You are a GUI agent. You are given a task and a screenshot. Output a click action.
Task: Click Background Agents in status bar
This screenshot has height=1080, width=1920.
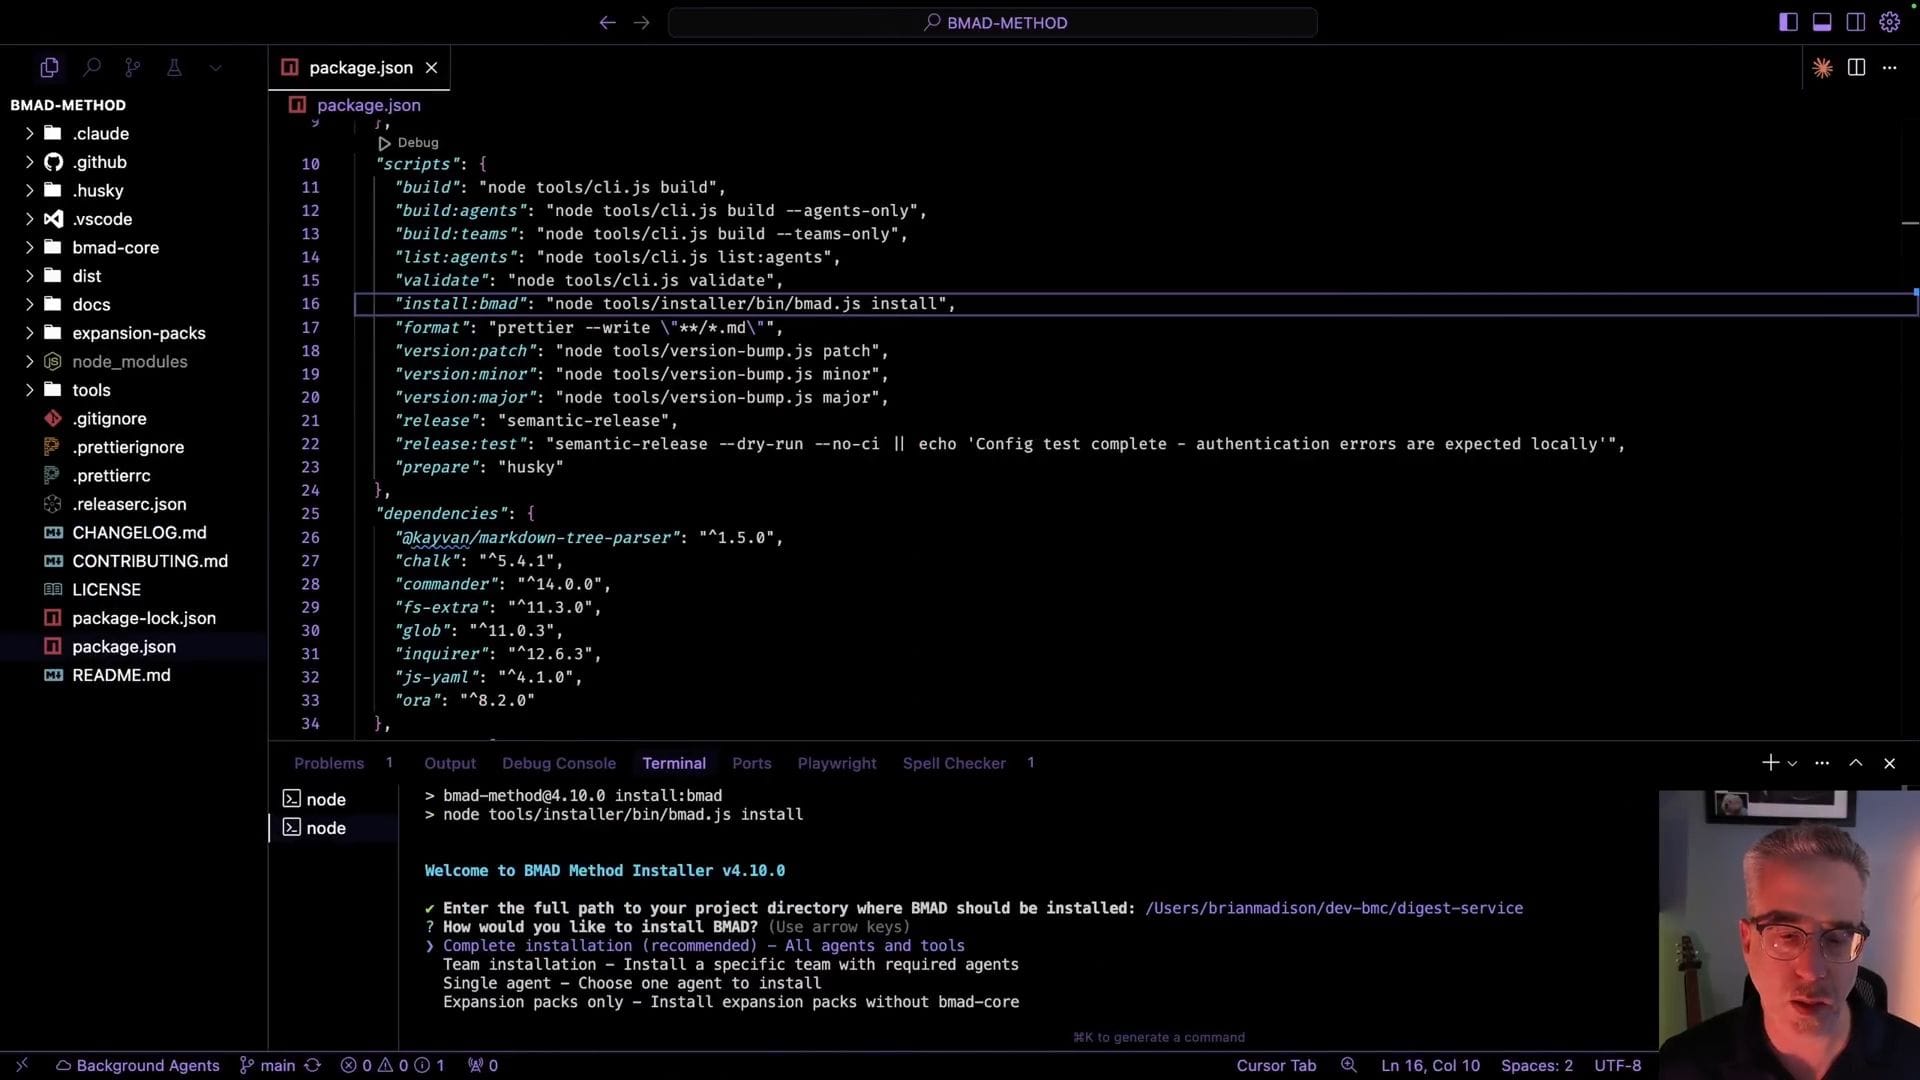(x=138, y=1065)
